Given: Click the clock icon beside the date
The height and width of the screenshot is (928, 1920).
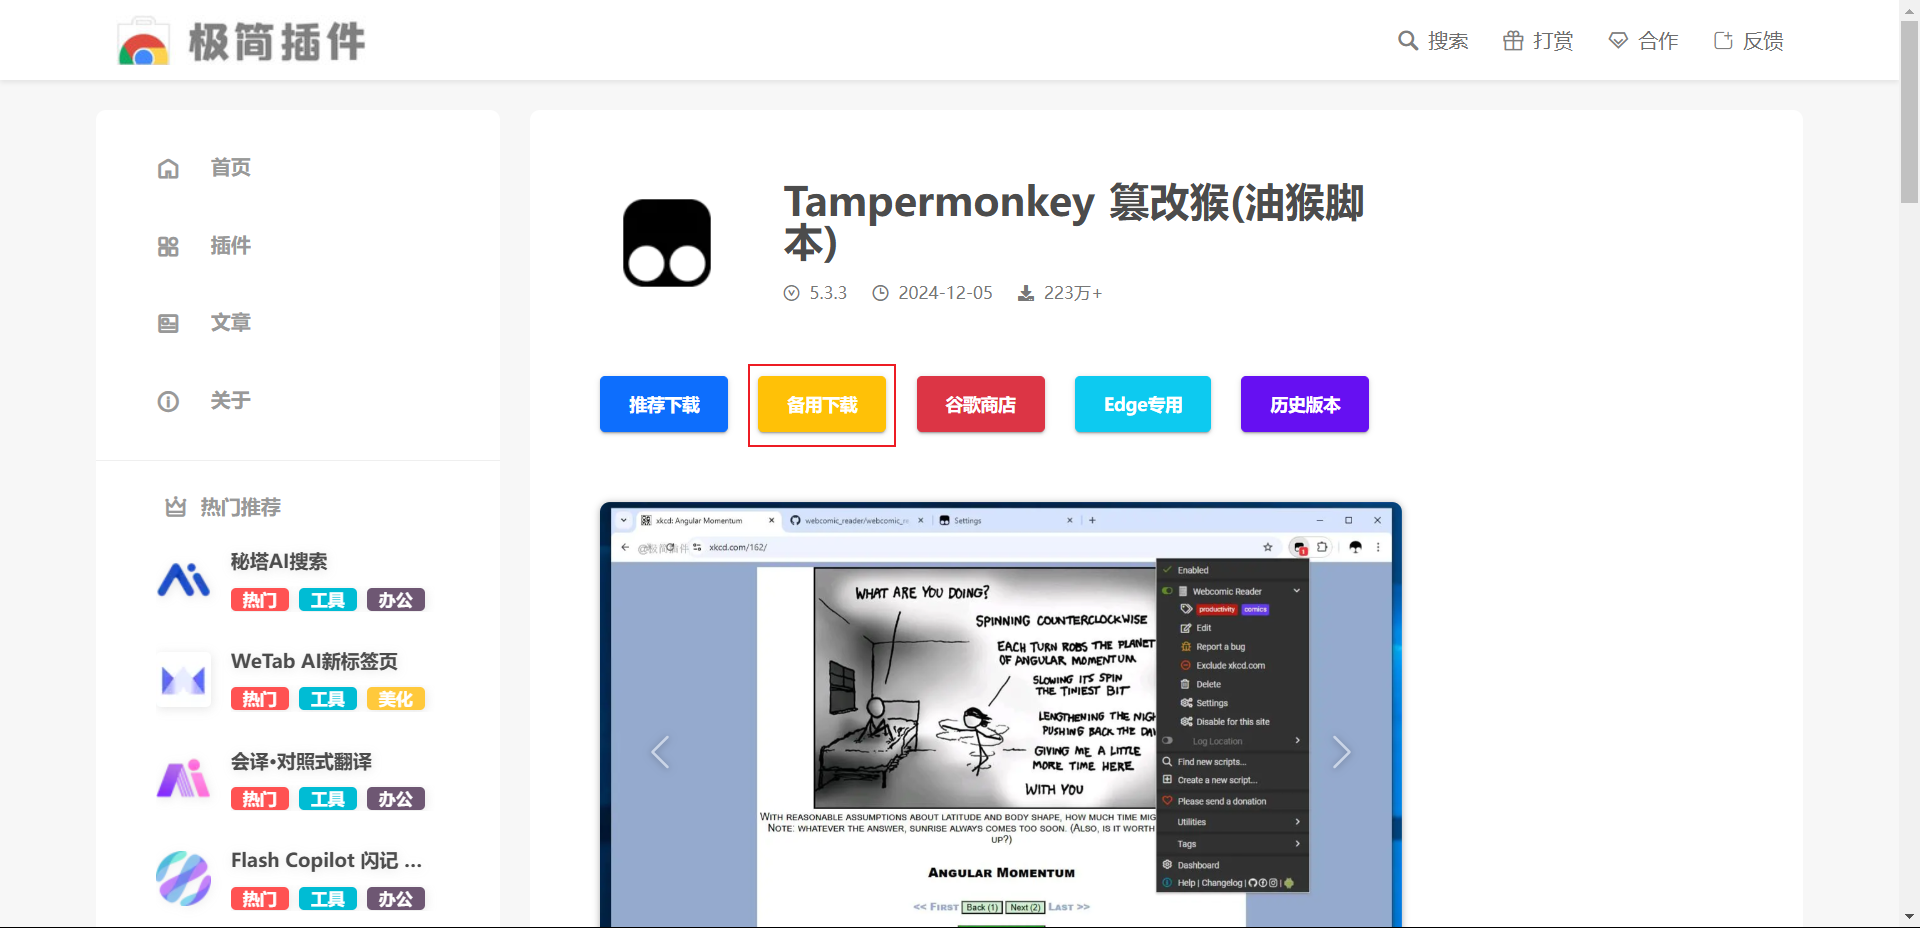Looking at the screenshot, I should [x=881, y=293].
